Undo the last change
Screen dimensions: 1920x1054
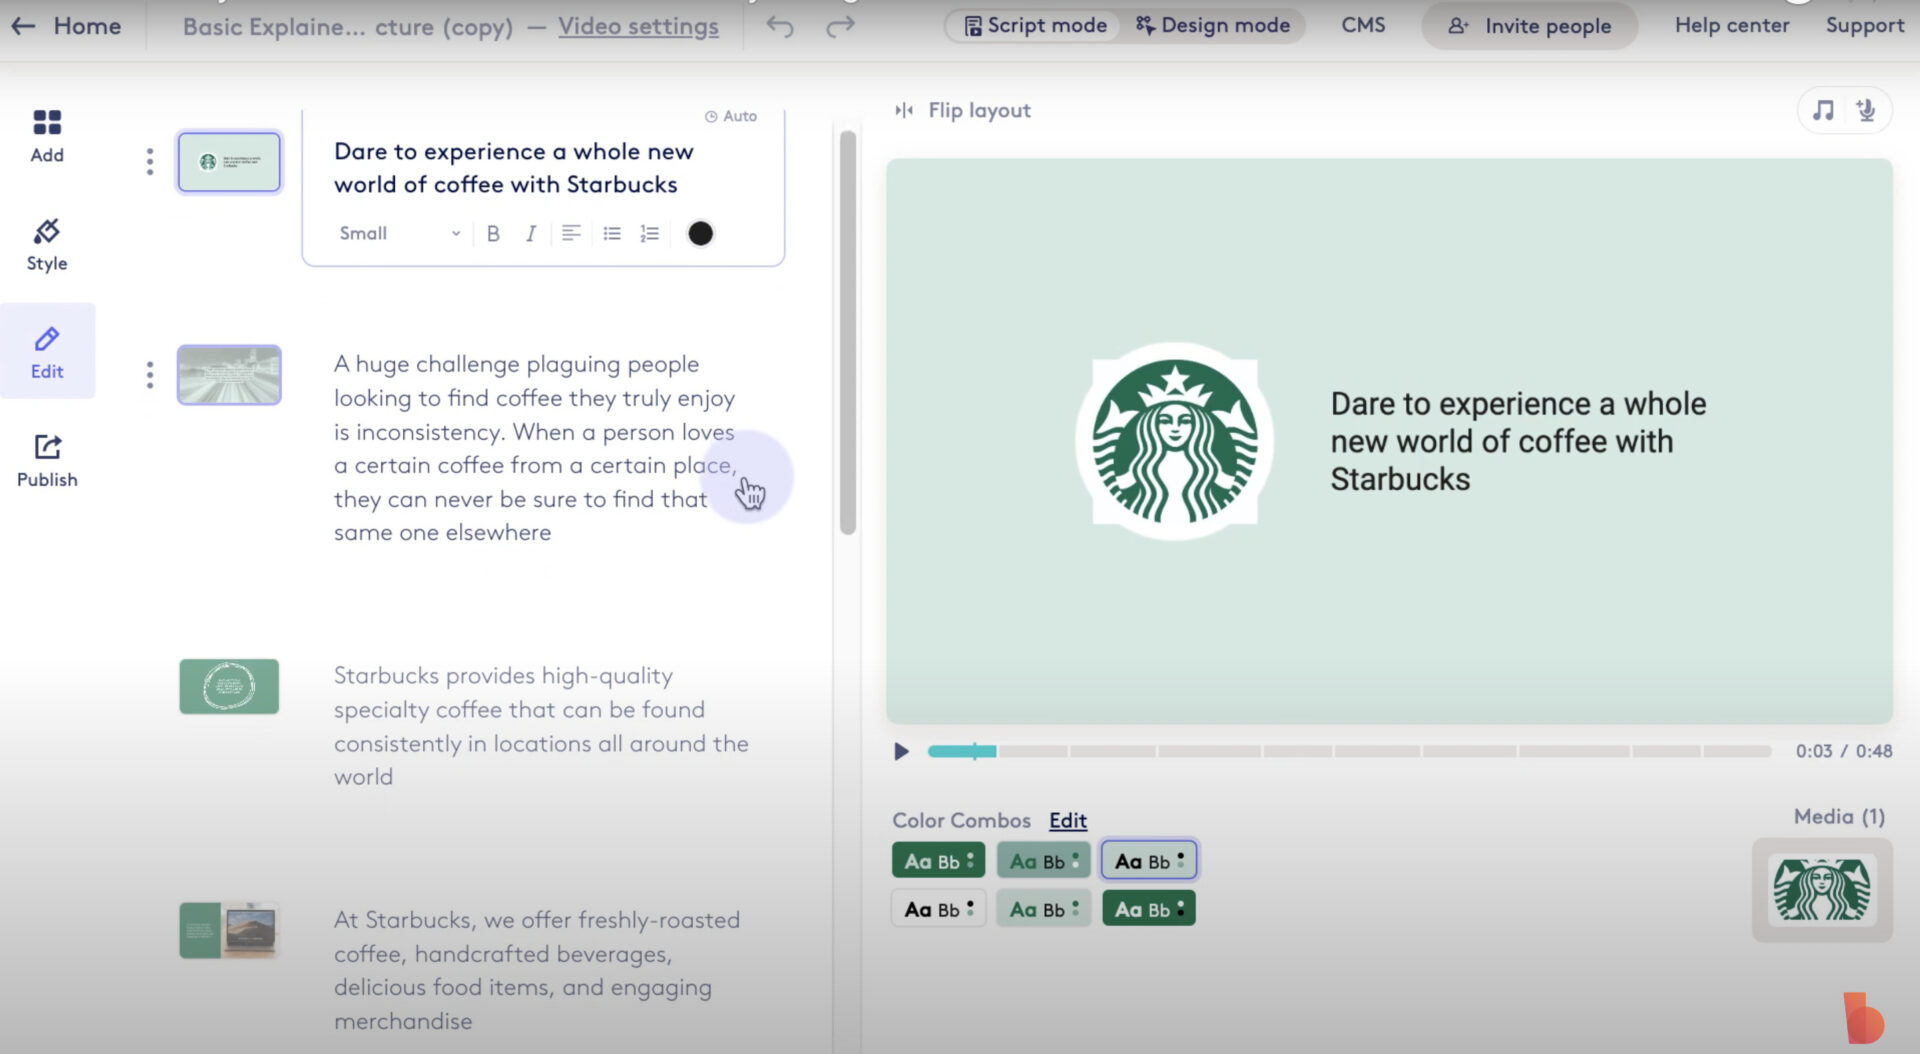pos(779,25)
